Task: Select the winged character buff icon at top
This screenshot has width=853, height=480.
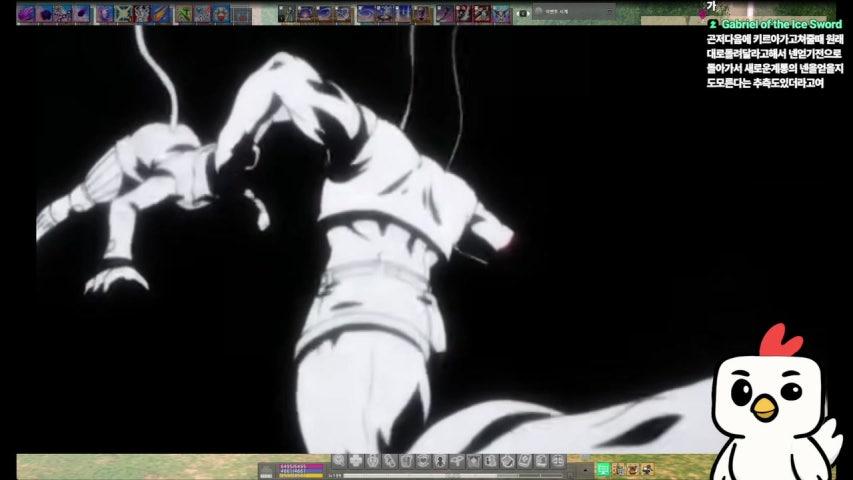Action: tap(502, 14)
